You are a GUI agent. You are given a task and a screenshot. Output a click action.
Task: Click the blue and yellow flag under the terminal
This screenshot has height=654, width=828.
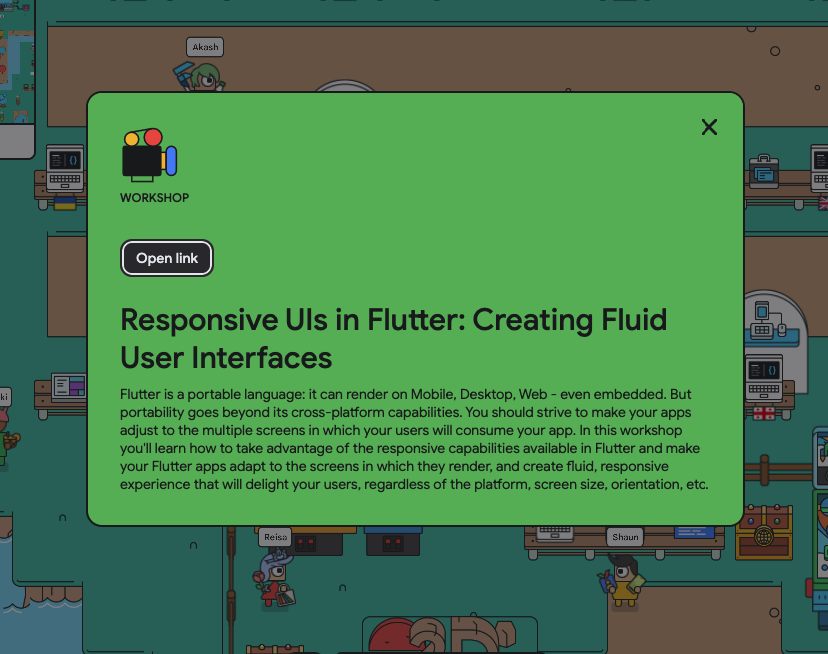(65, 203)
